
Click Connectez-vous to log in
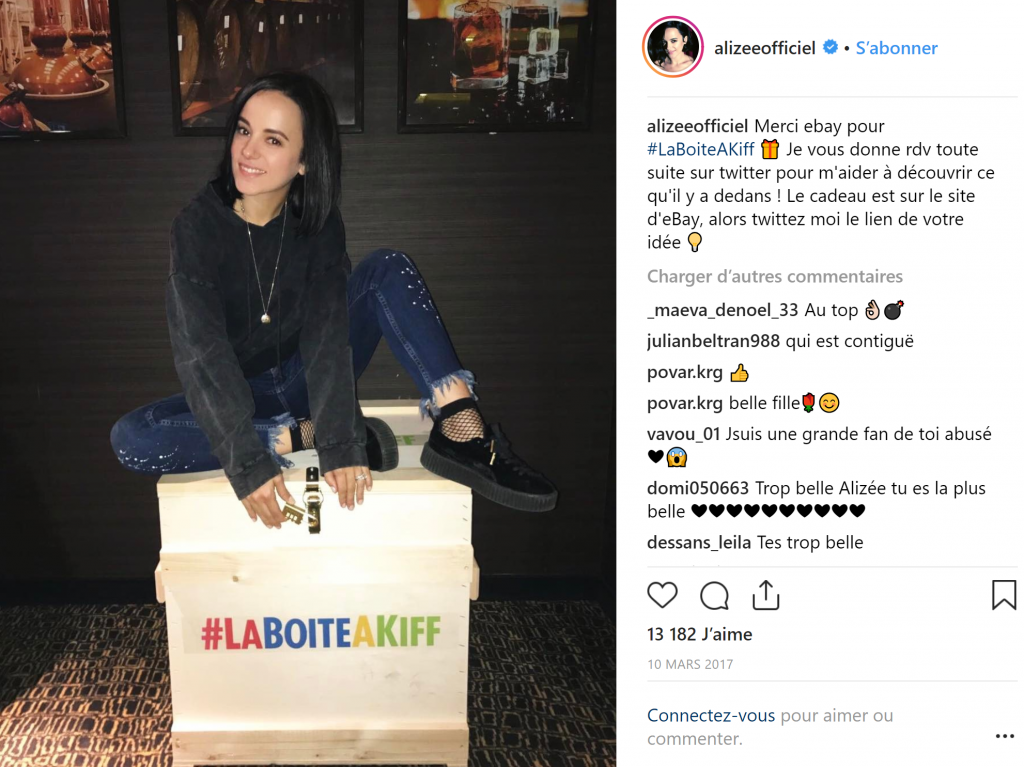coord(711,715)
